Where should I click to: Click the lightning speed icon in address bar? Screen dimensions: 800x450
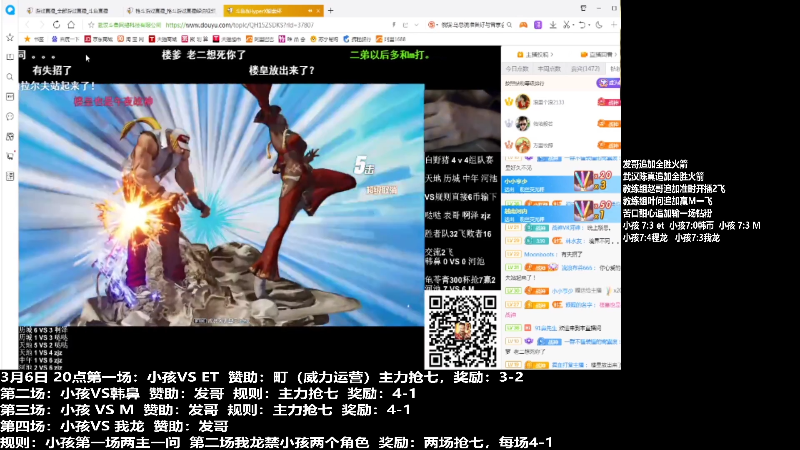[394, 24]
